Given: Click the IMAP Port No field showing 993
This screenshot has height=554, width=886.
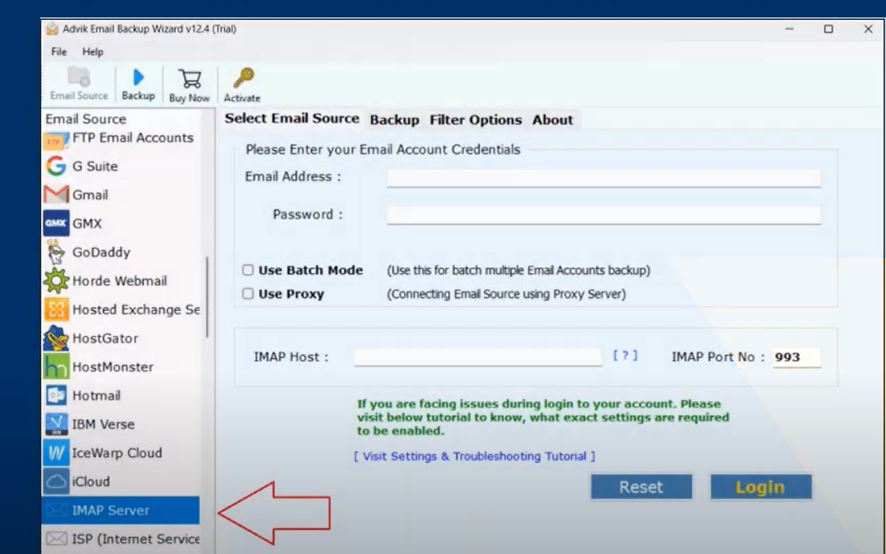Looking at the screenshot, I should pos(796,357).
